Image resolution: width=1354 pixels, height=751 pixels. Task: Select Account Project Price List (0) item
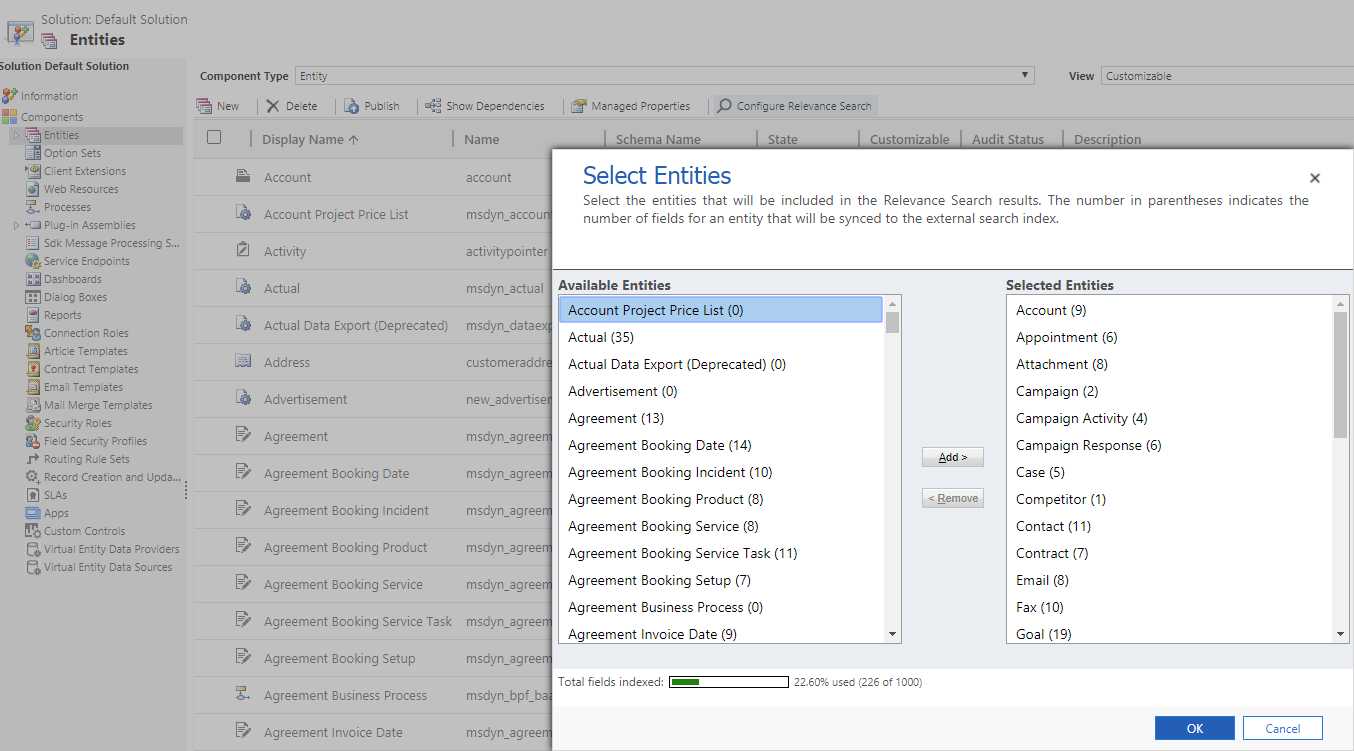click(x=720, y=310)
